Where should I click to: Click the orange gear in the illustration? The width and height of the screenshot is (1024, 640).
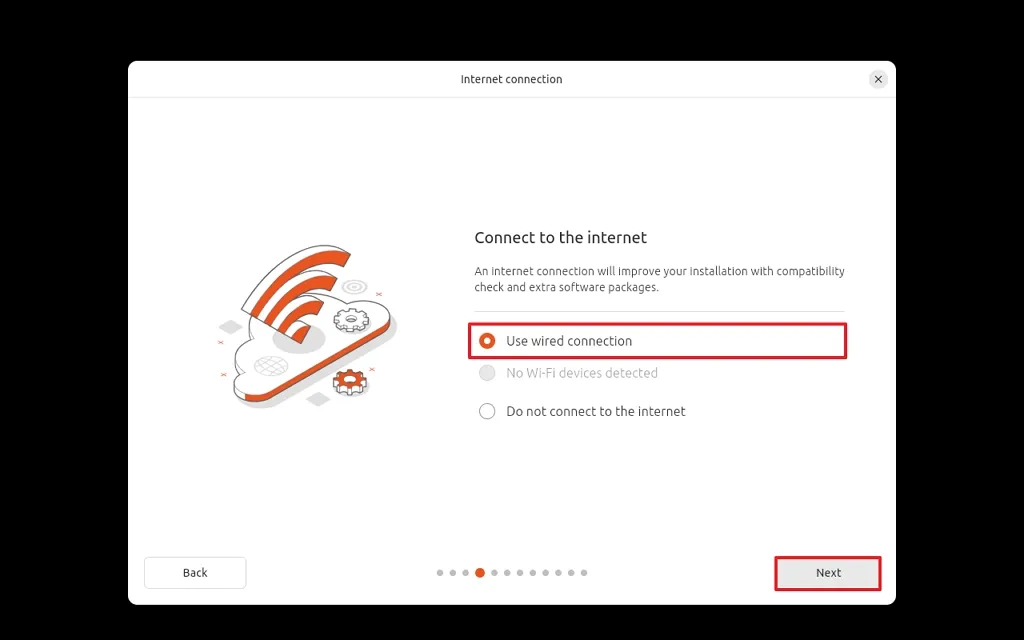pyautogui.click(x=349, y=380)
